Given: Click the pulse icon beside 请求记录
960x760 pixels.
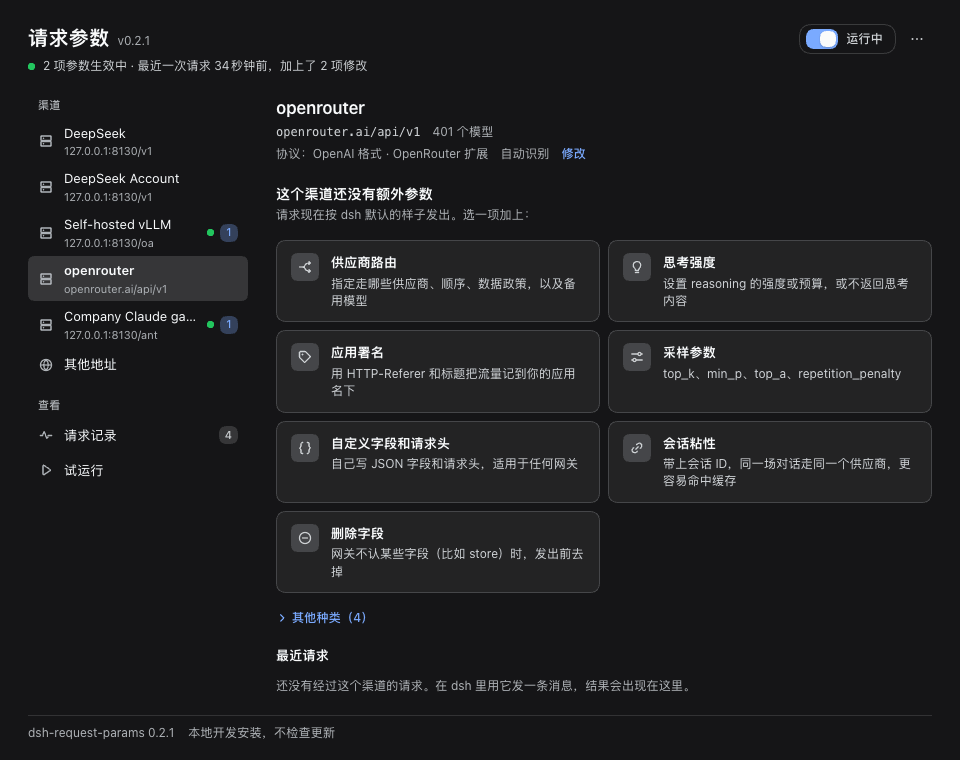Looking at the screenshot, I should coord(46,435).
